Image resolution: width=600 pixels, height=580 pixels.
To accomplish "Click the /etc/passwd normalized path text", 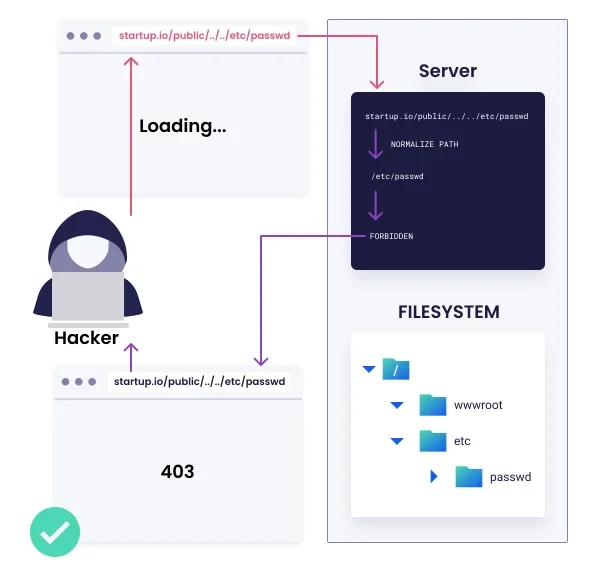I will (397, 176).
